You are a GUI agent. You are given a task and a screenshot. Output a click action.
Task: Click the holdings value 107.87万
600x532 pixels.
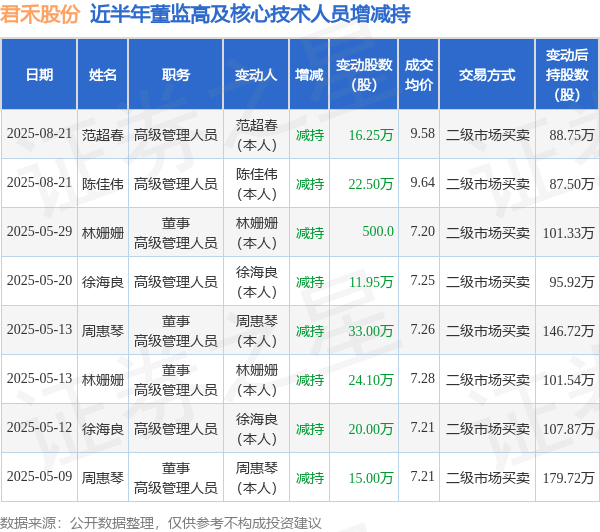point(568,429)
